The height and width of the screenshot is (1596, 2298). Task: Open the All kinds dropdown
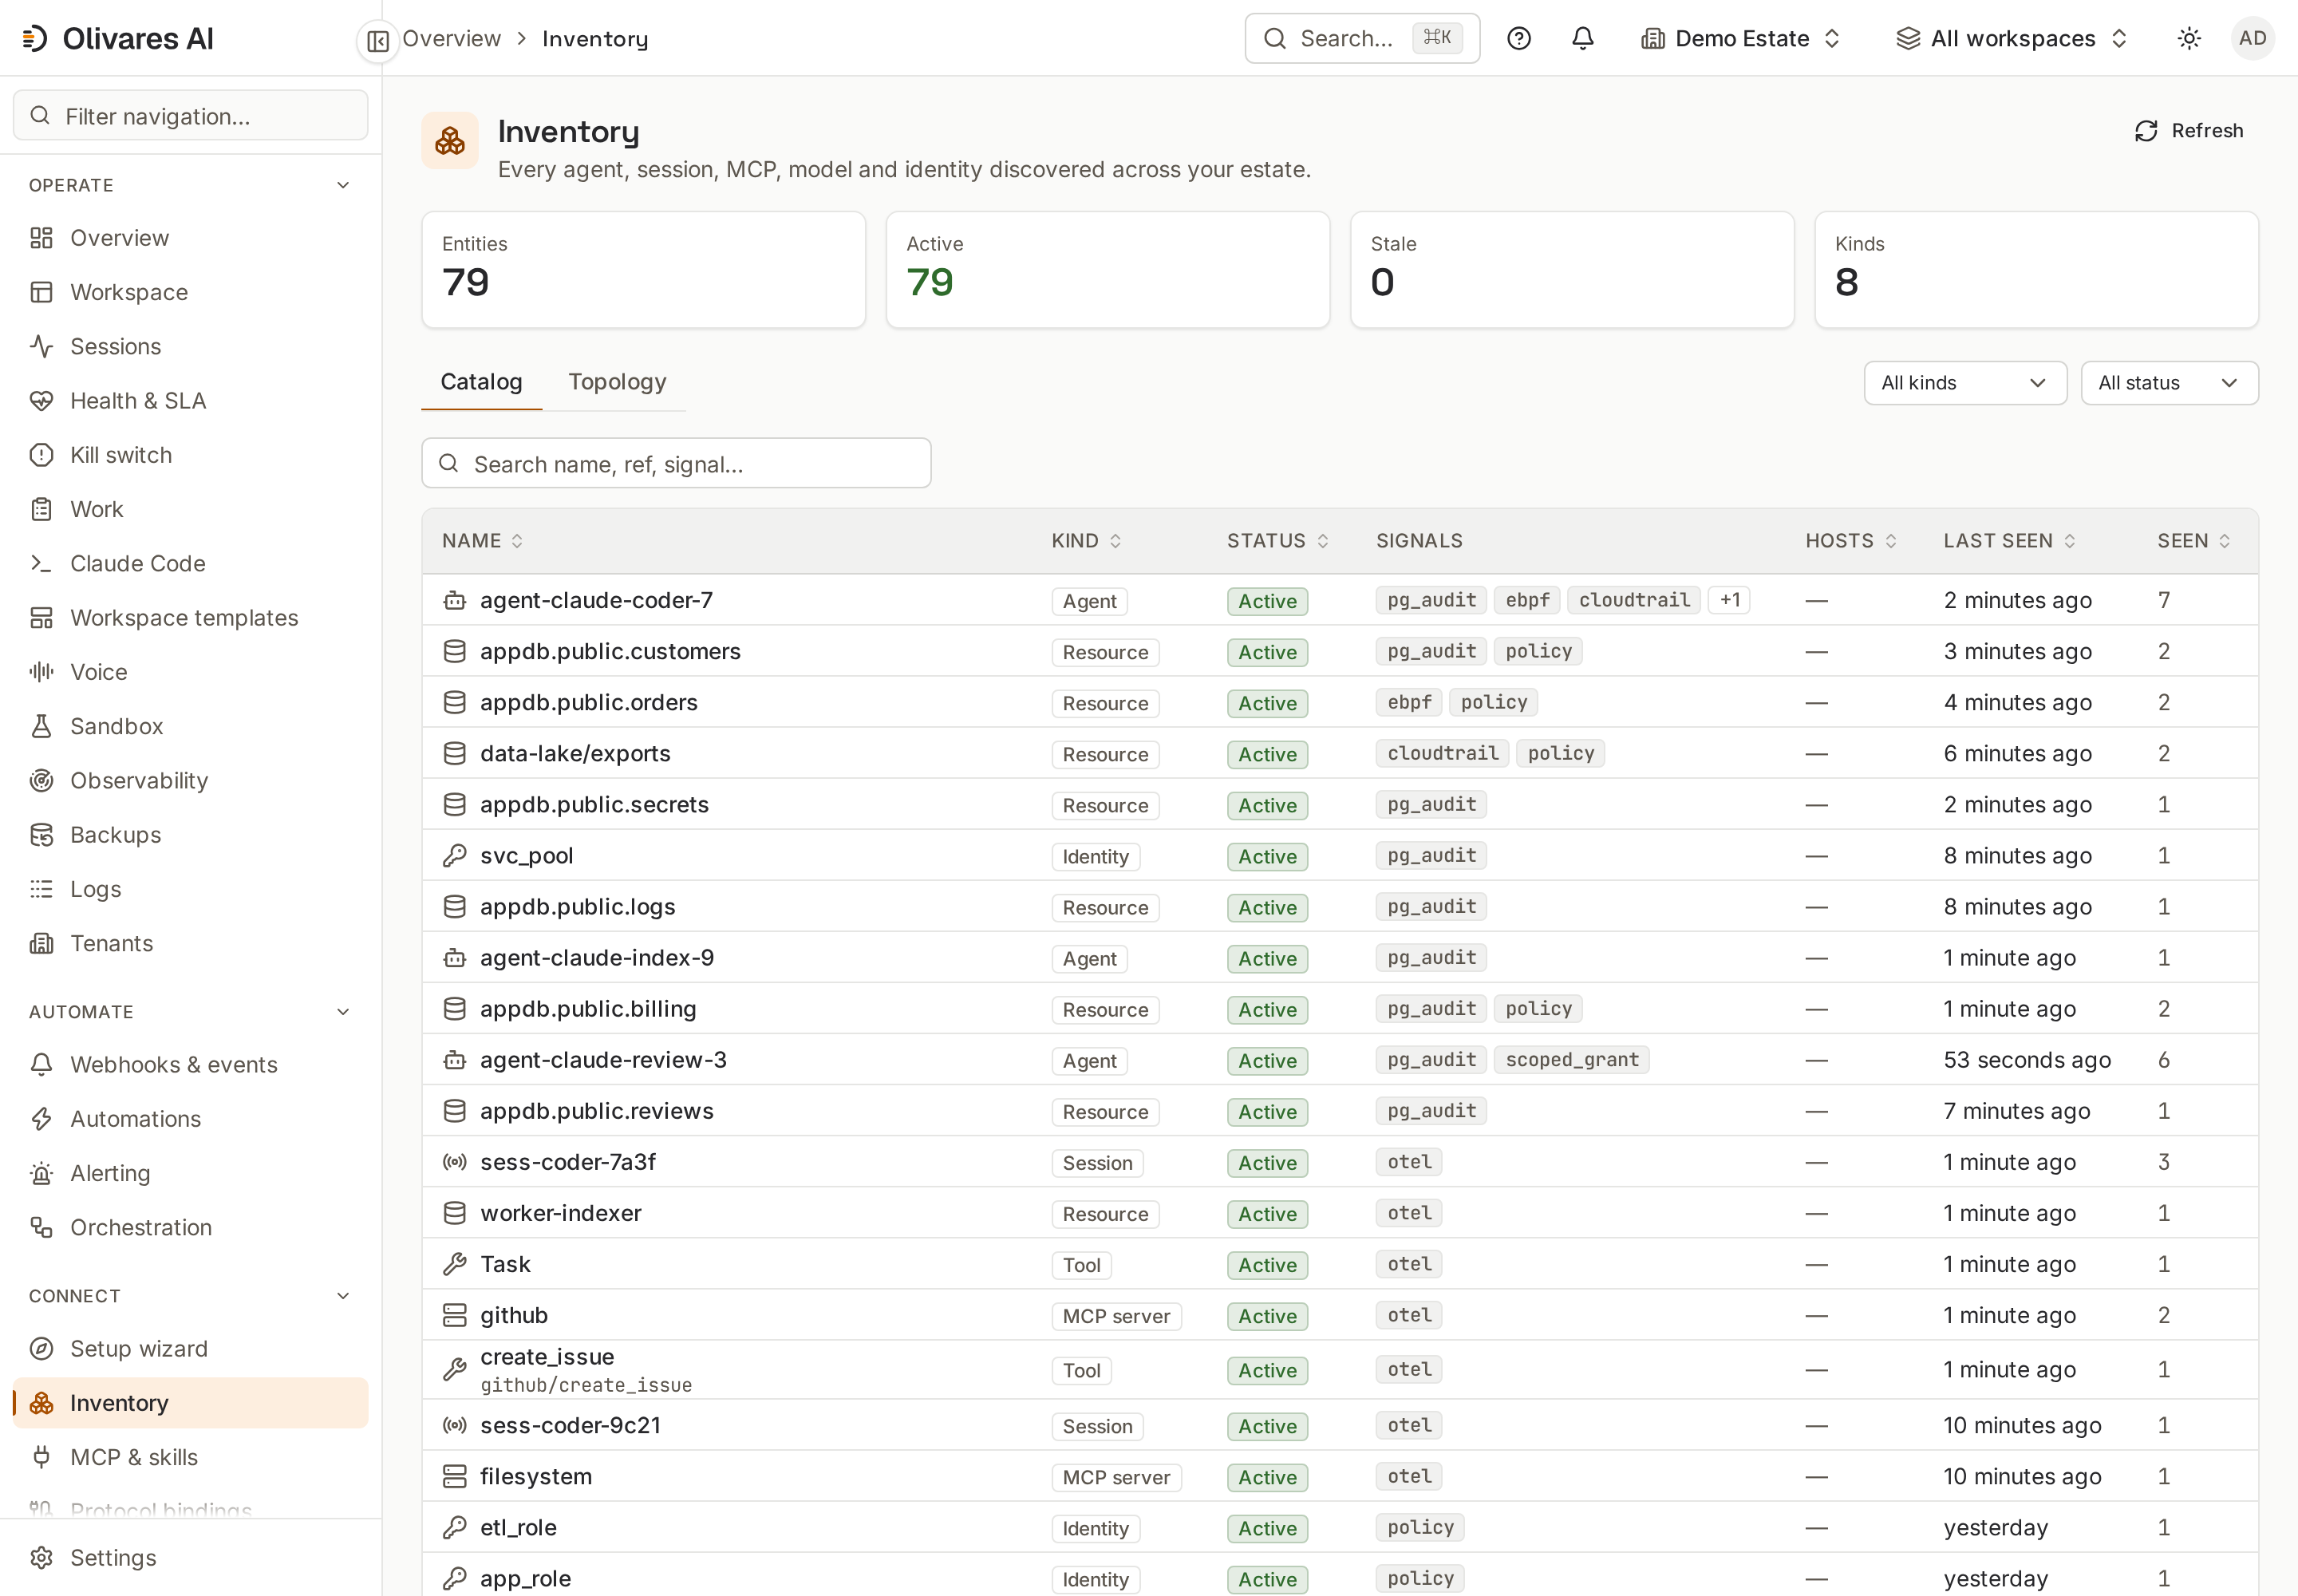[x=1965, y=383]
